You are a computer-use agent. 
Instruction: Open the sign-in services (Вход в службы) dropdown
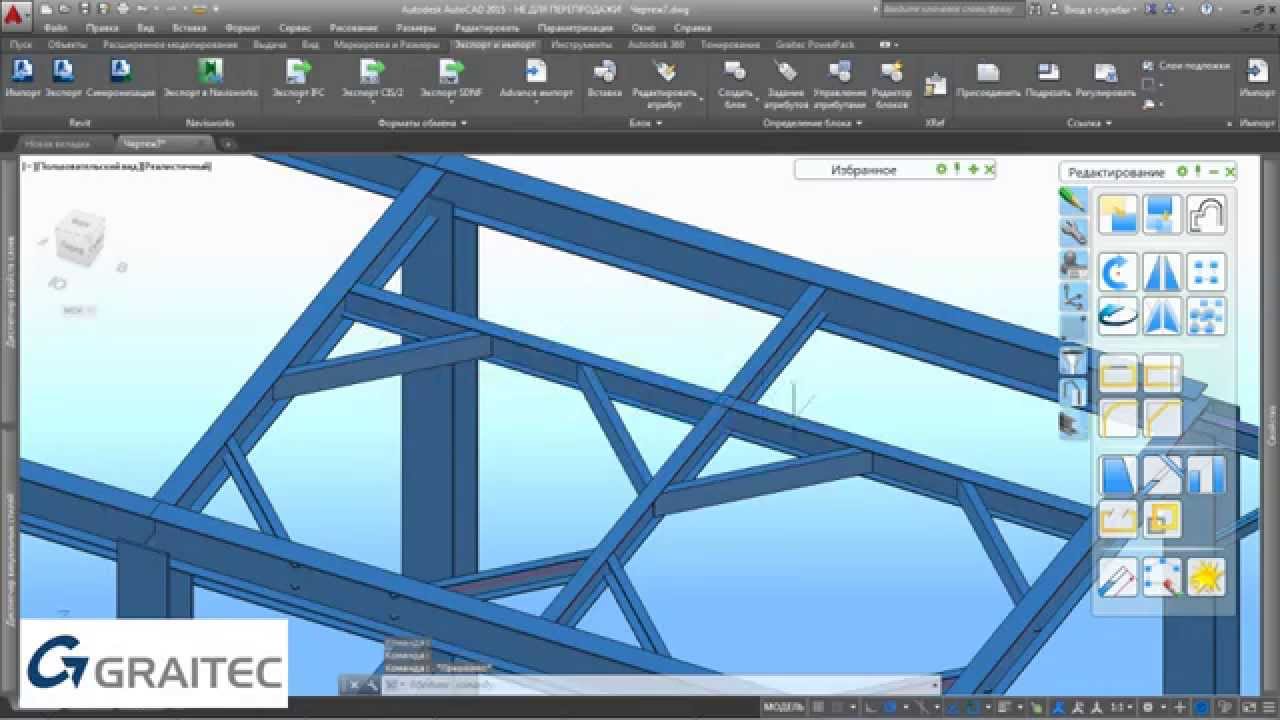point(1101,9)
